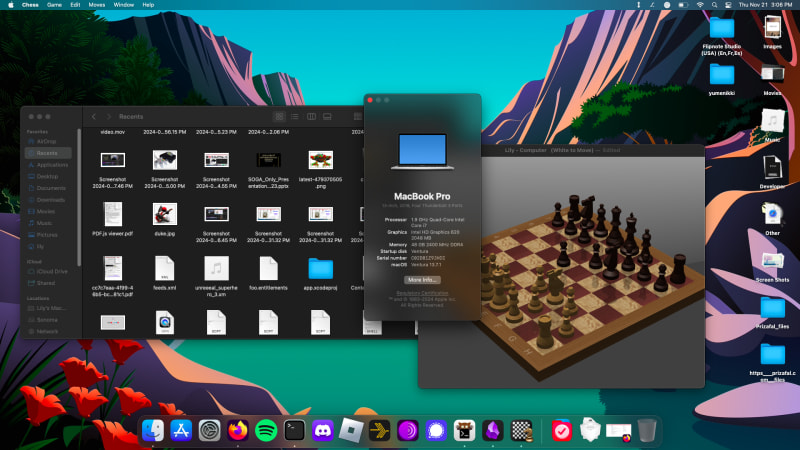Switch Finder to icon view

(x=280, y=117)
